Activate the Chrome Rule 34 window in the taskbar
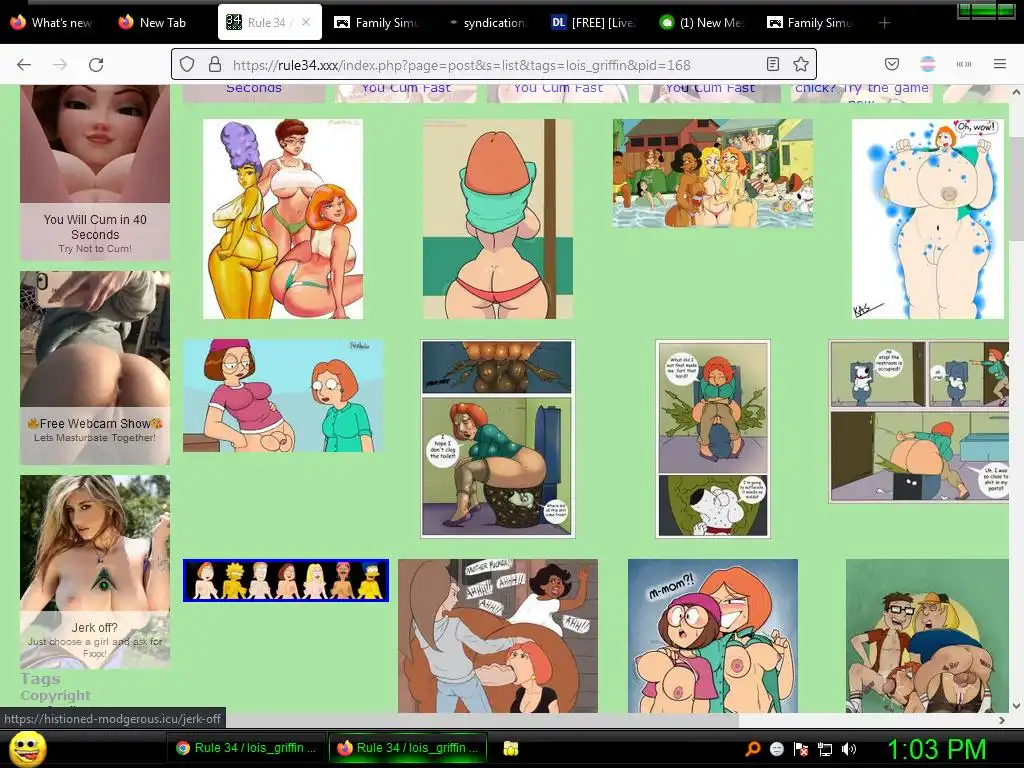This screenshot has height=768, width=1024. (x=246, y=748)
